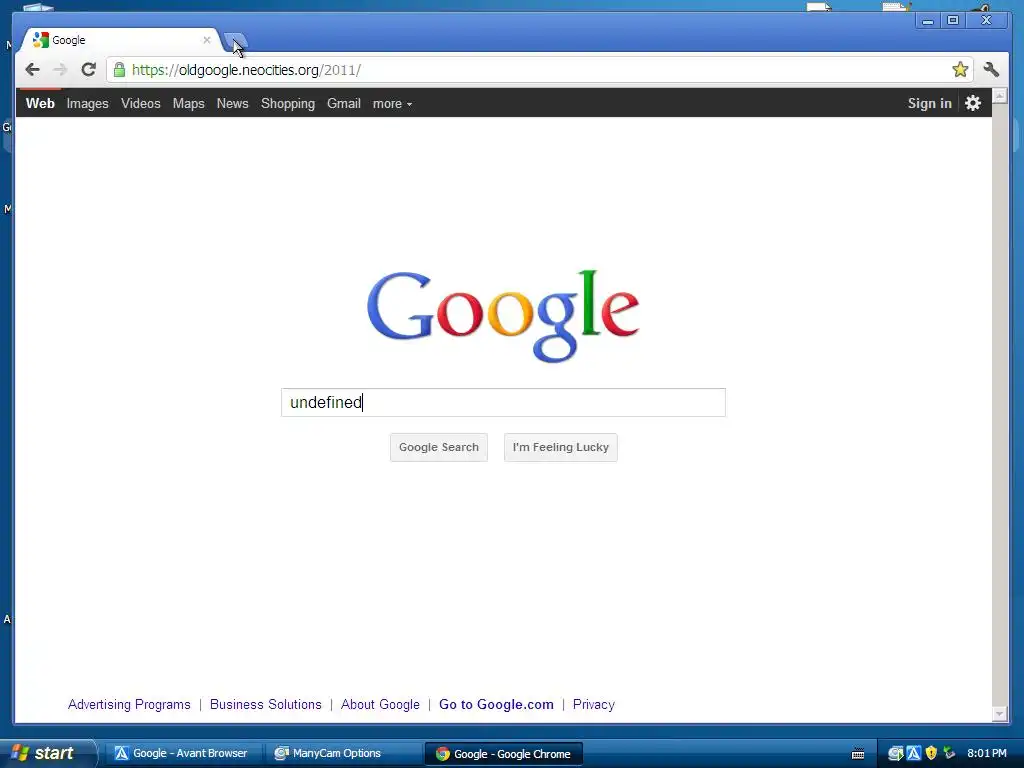Follow the Go to Google.com link
Viewport: 1024px width, 768px height.
tap(496, 704)
